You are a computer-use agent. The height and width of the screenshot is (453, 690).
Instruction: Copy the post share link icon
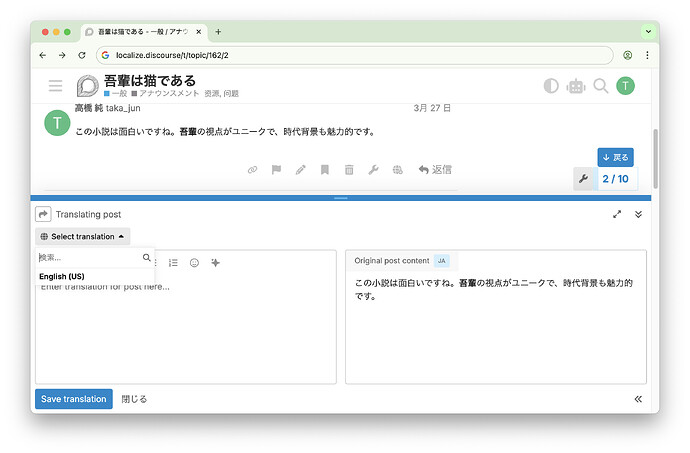click(x=252, y=169)
